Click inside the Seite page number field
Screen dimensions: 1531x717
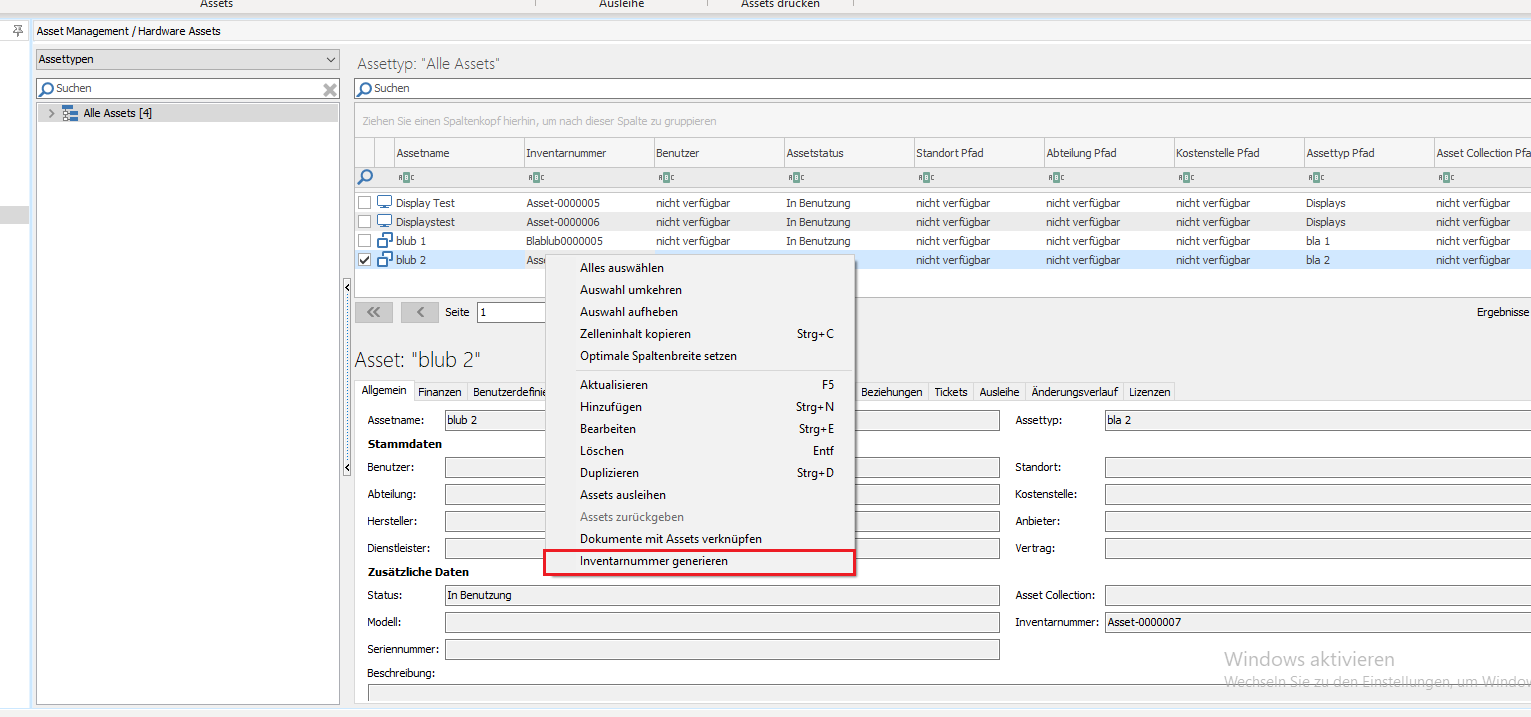tap(511, 312)
